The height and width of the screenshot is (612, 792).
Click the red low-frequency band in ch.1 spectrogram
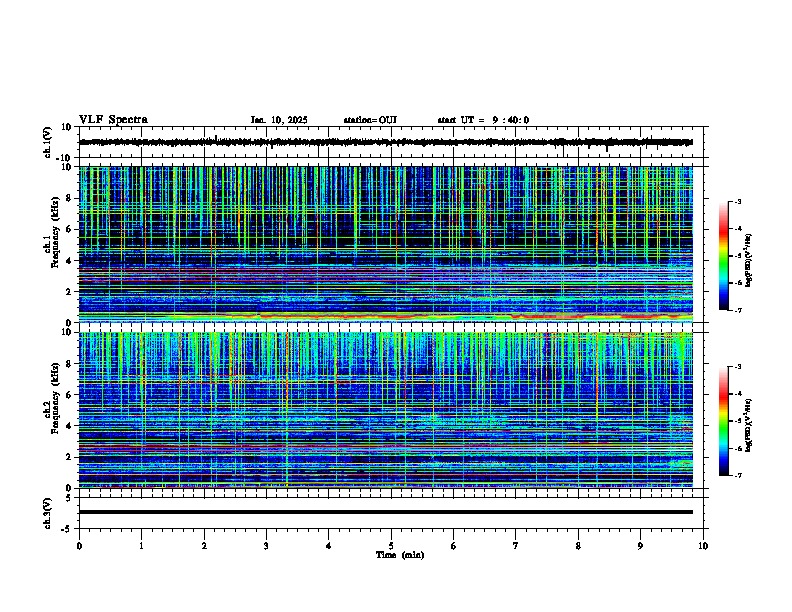(386, 317)
